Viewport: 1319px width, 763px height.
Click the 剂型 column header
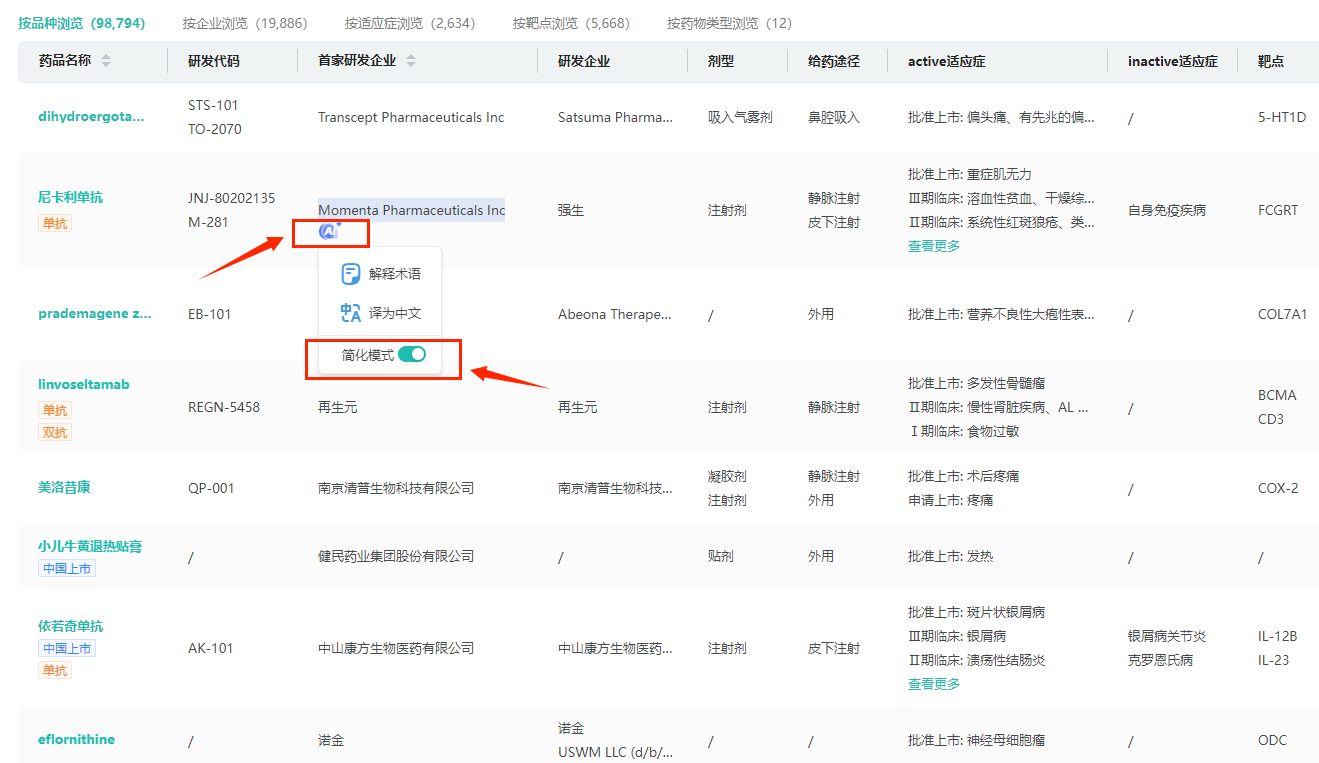coord(721,61)
